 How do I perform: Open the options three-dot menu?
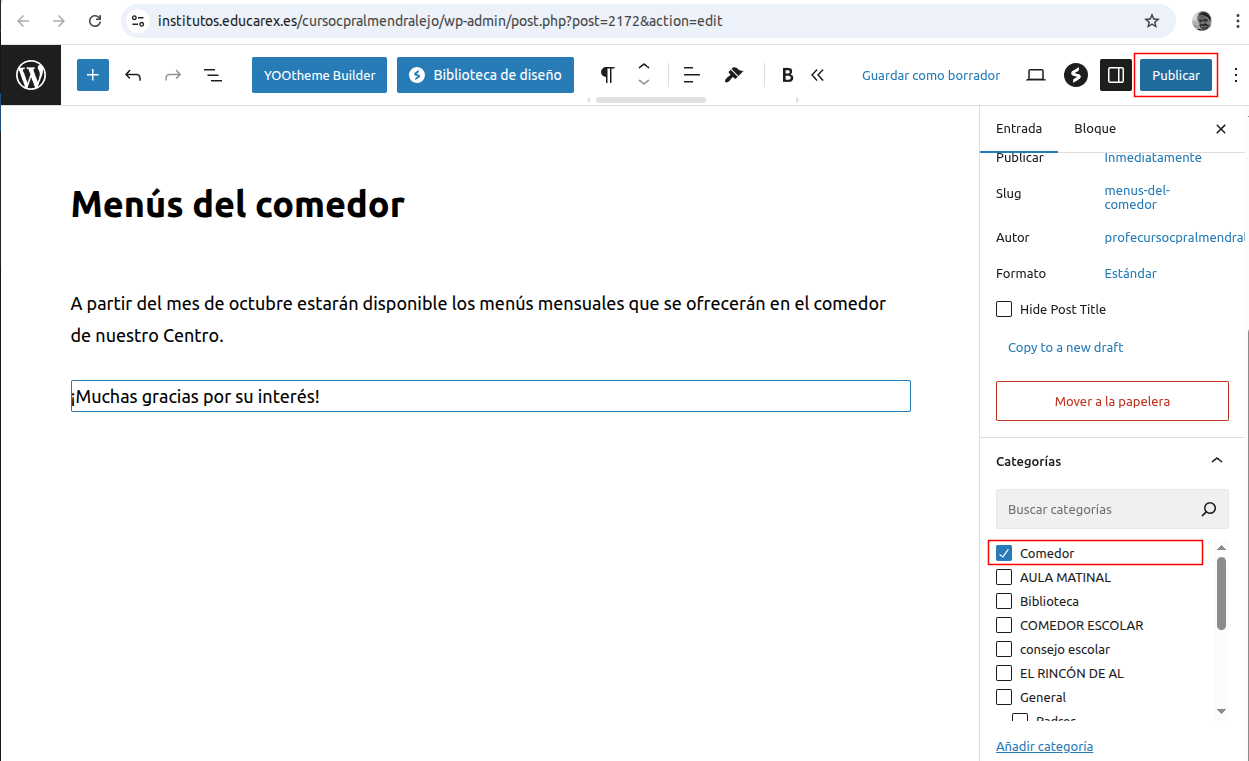coord(1236,75)
